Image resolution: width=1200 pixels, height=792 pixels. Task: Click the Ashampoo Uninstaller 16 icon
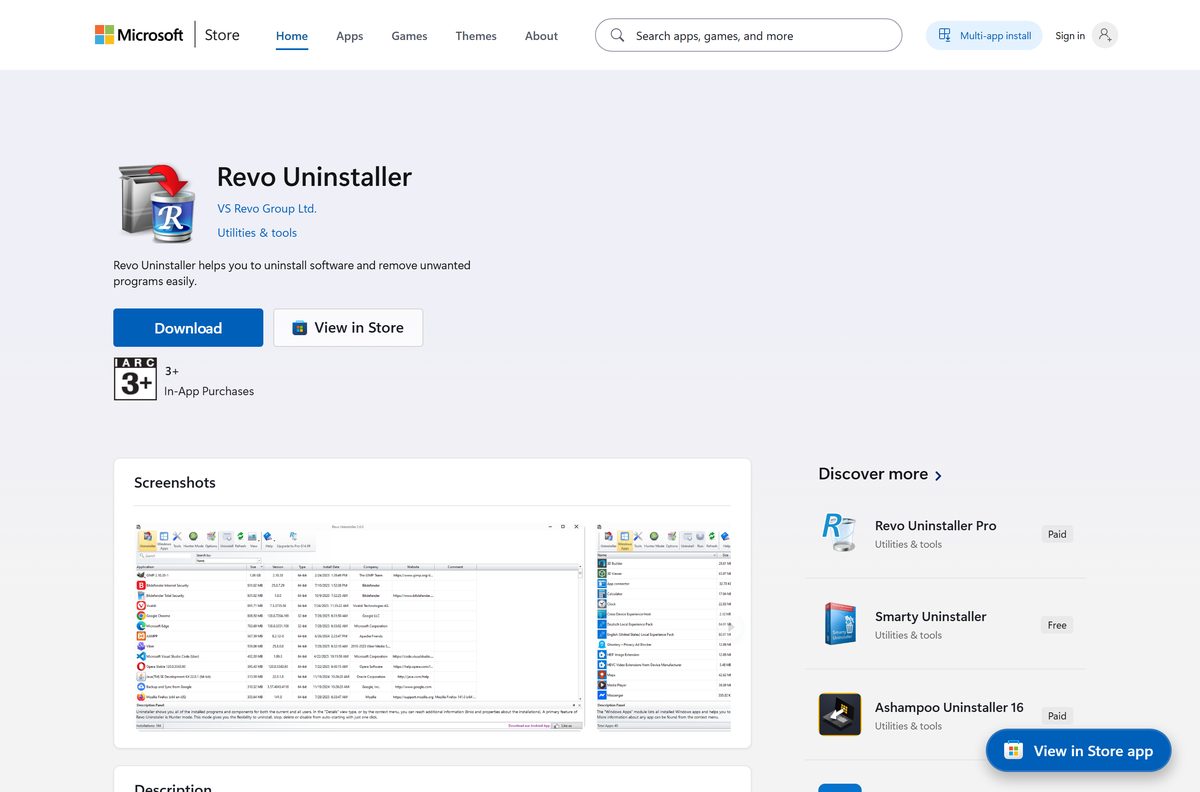[x=839, y=714]
